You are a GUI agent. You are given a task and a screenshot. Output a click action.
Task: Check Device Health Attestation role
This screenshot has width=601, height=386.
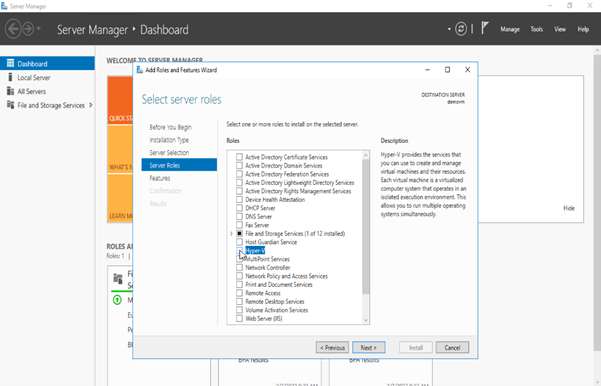tap(239, 199)
